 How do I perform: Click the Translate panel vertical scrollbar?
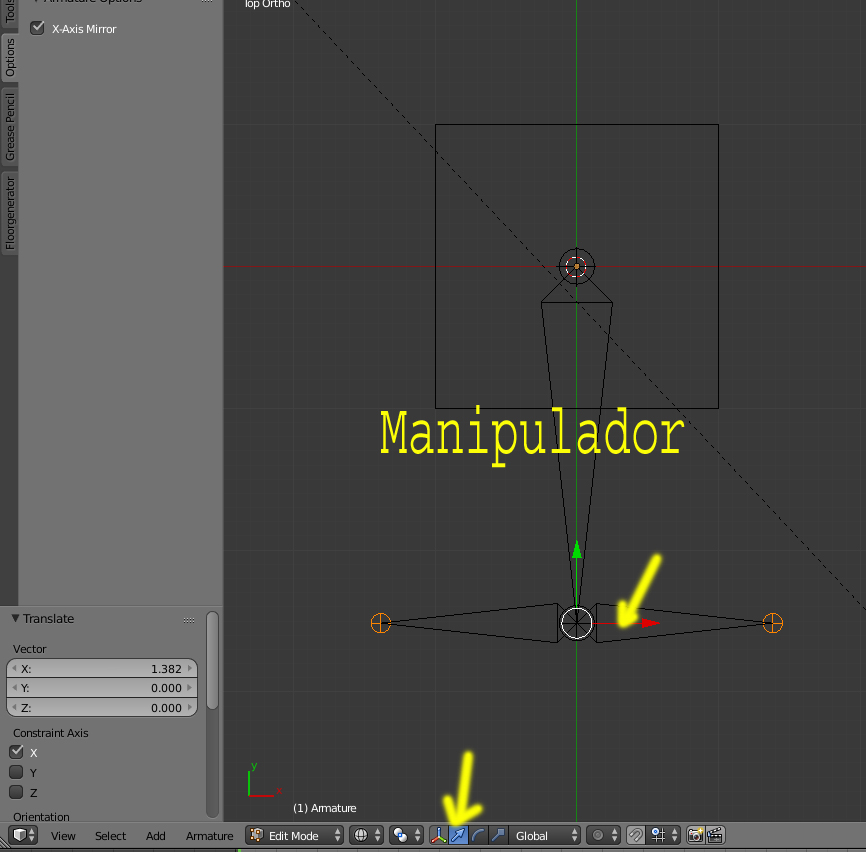tap(213, 660)
